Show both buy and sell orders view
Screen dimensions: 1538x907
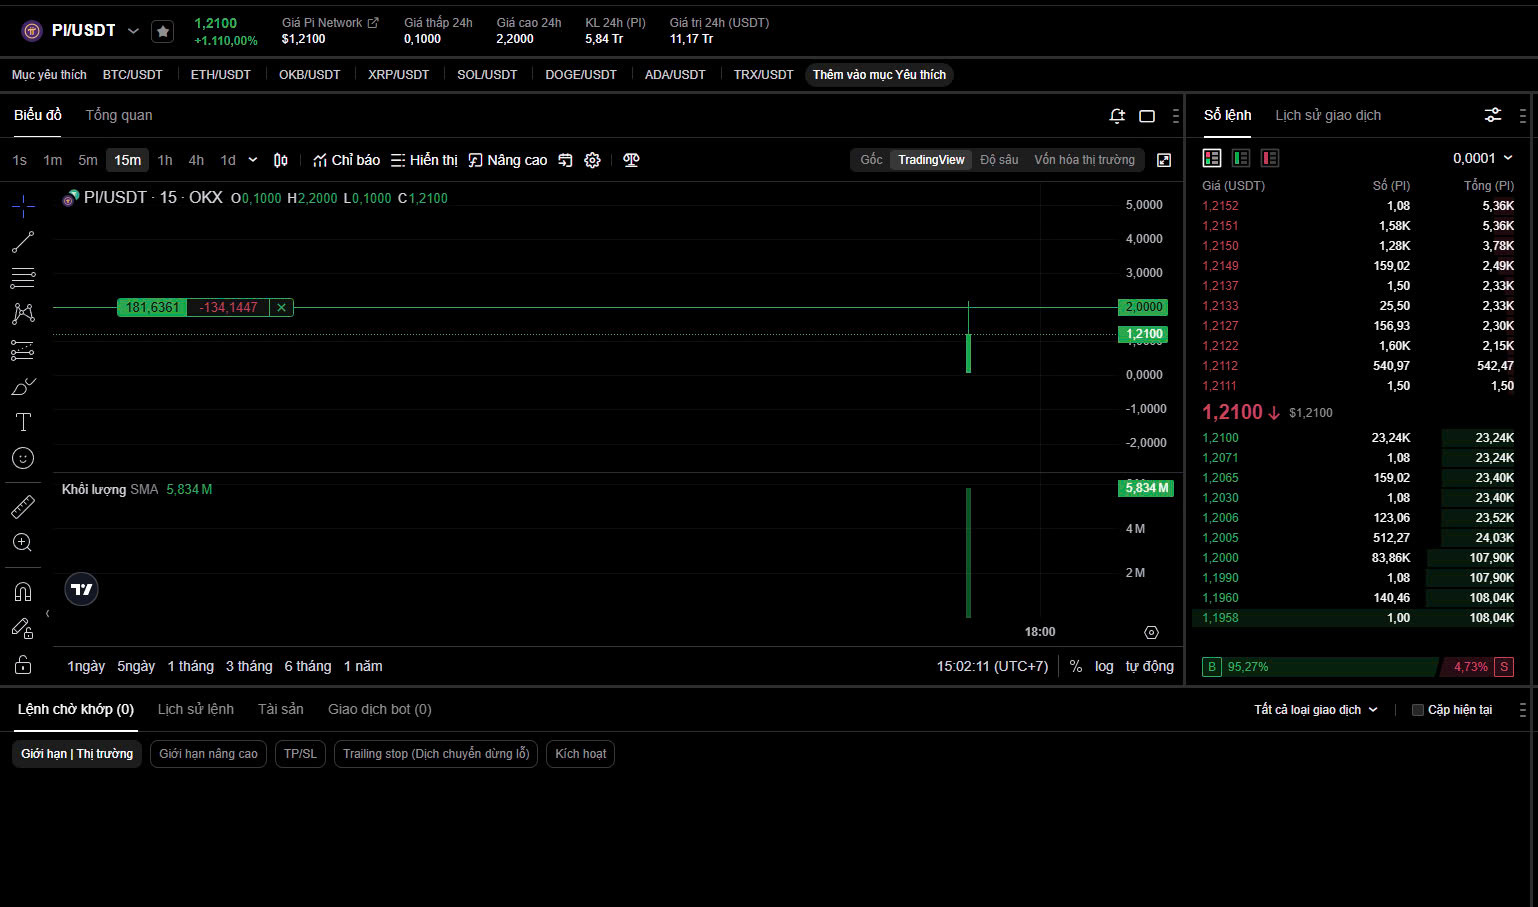coord(1212,158)
